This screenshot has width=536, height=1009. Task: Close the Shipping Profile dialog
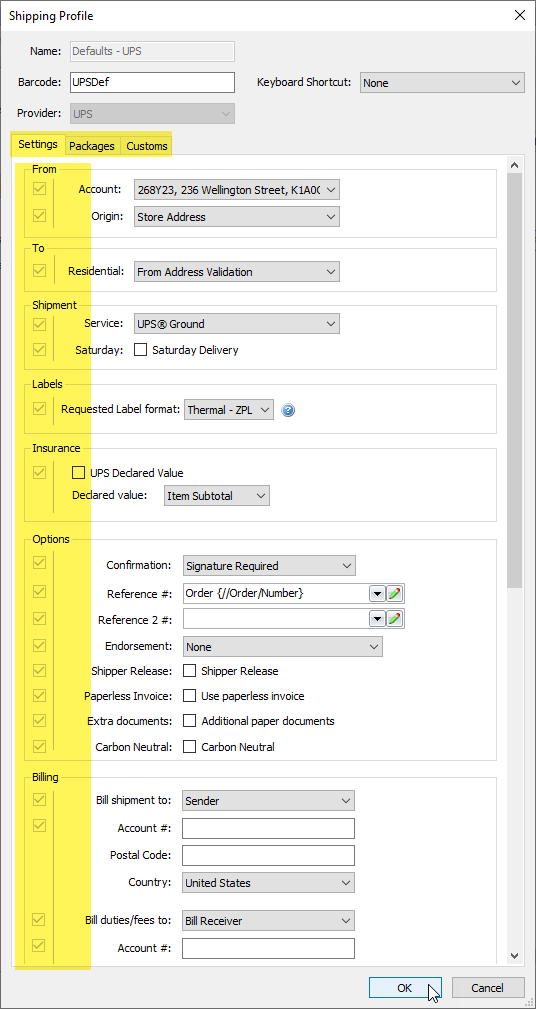coord(519,16)
